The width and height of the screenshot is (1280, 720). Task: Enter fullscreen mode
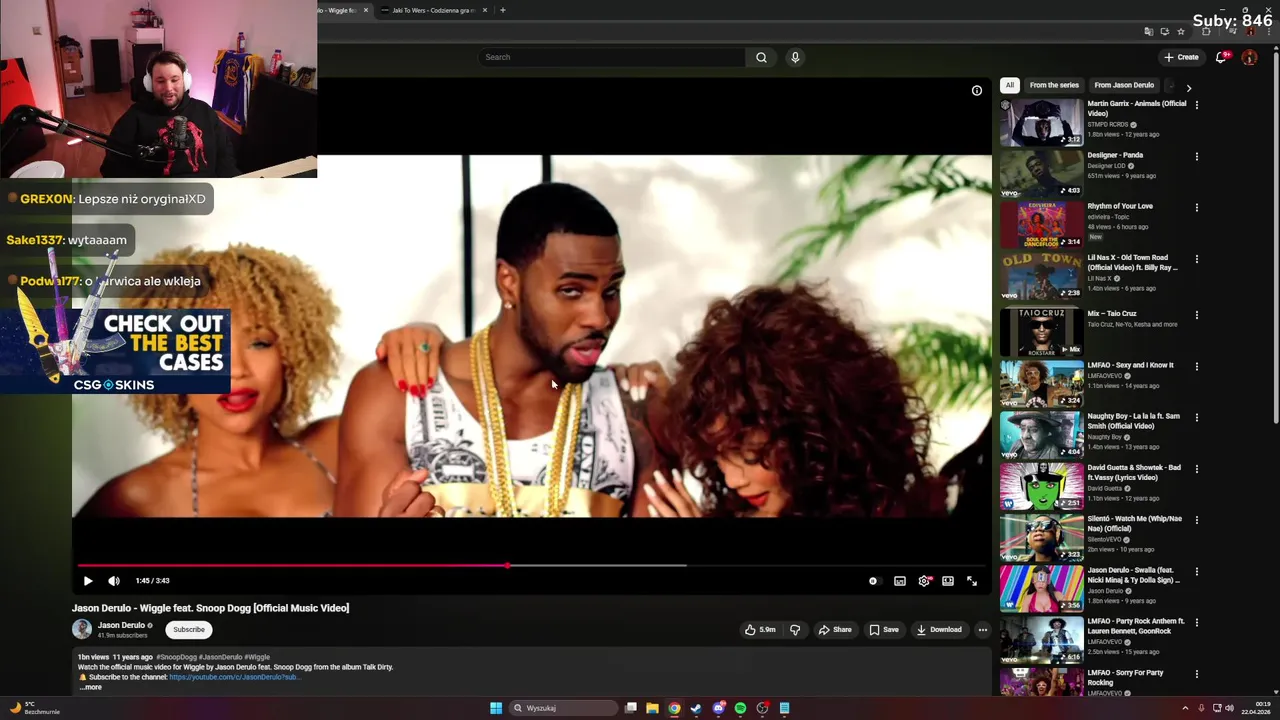click(972, 581)
